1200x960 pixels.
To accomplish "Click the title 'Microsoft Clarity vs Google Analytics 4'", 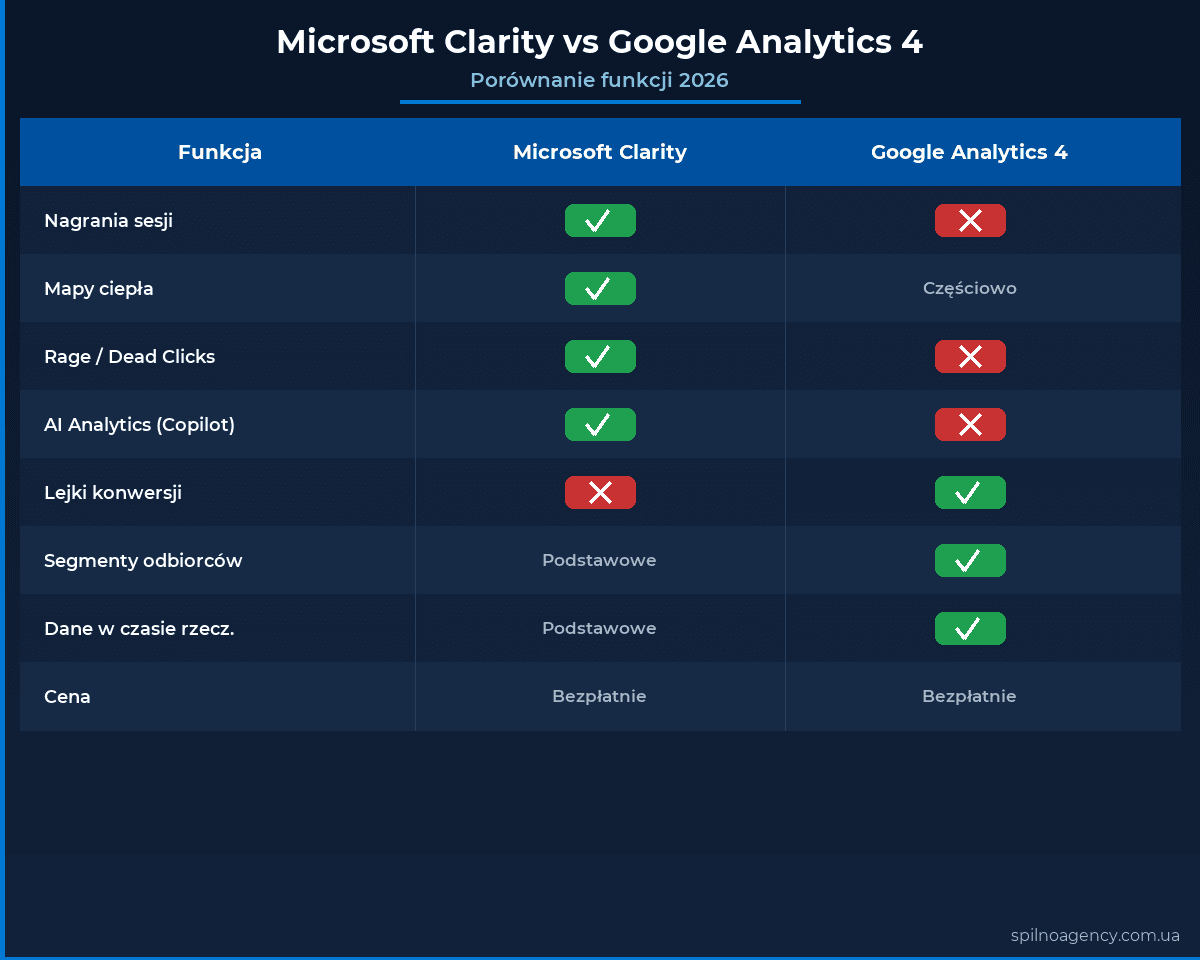I will coord(600,42).
